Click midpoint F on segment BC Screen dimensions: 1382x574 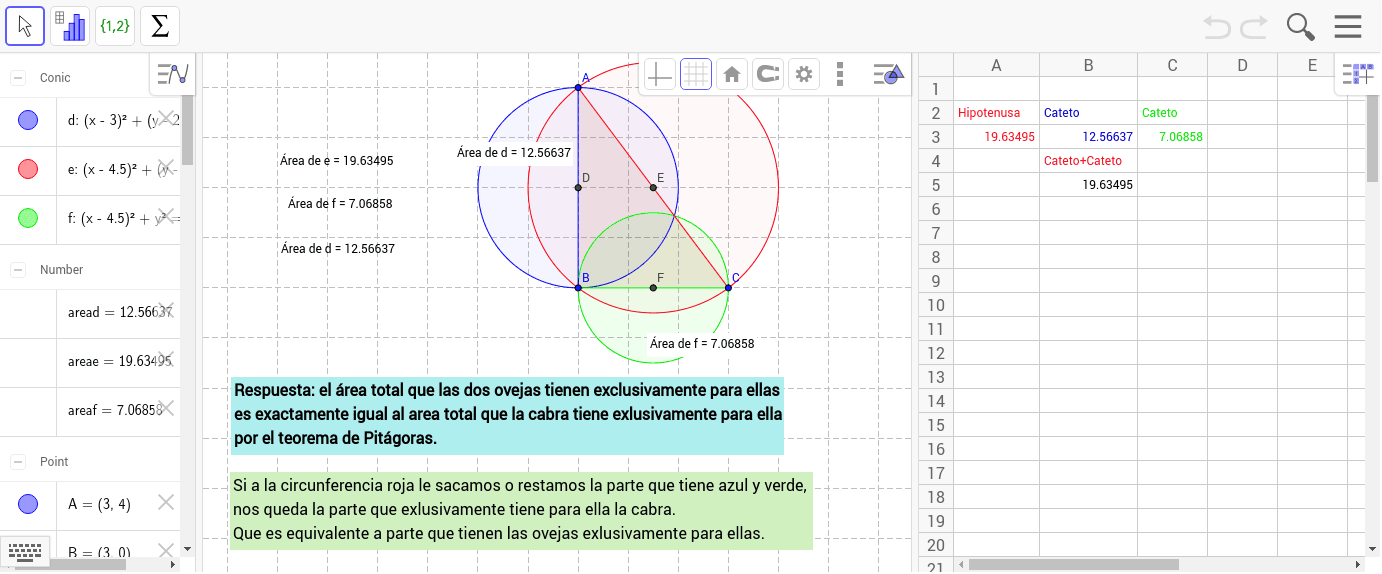click(x=653, y=288)
